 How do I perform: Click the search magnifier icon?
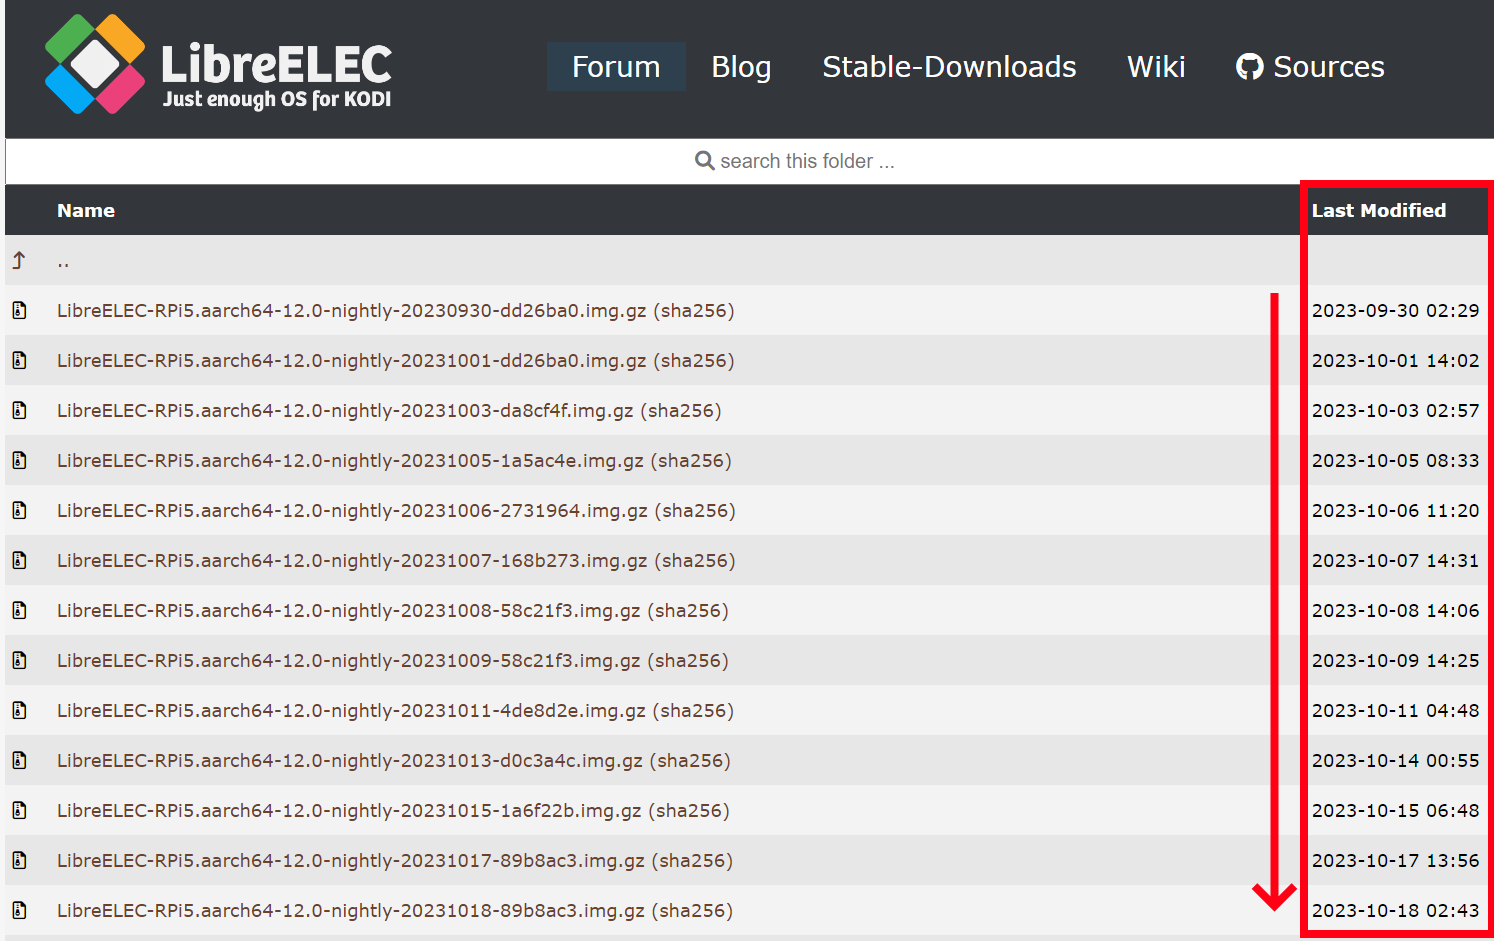pyautogui.click(x=704, y=161)
